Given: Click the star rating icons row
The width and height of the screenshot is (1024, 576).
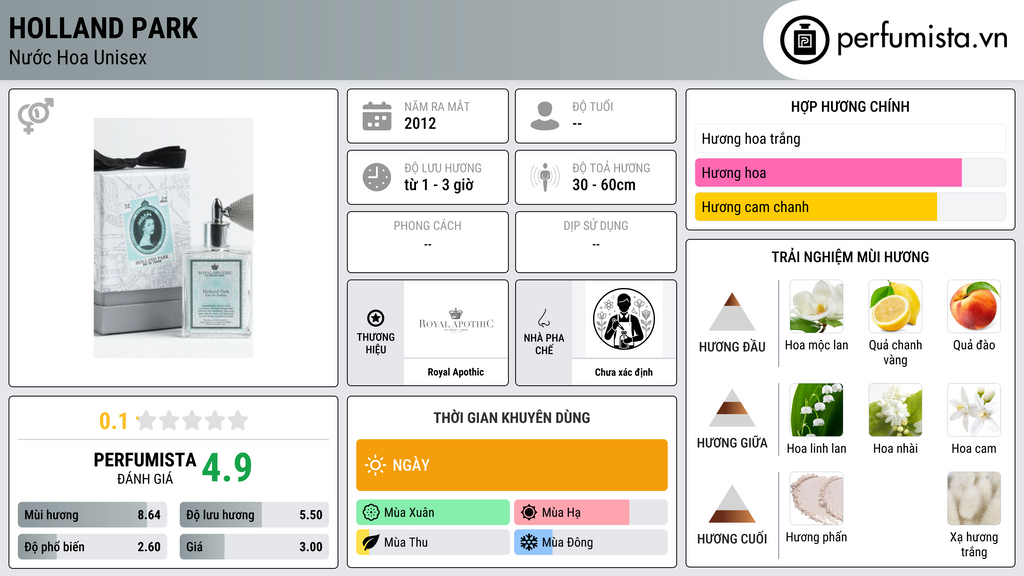Looking at the screenshot, I should point(193,420).
